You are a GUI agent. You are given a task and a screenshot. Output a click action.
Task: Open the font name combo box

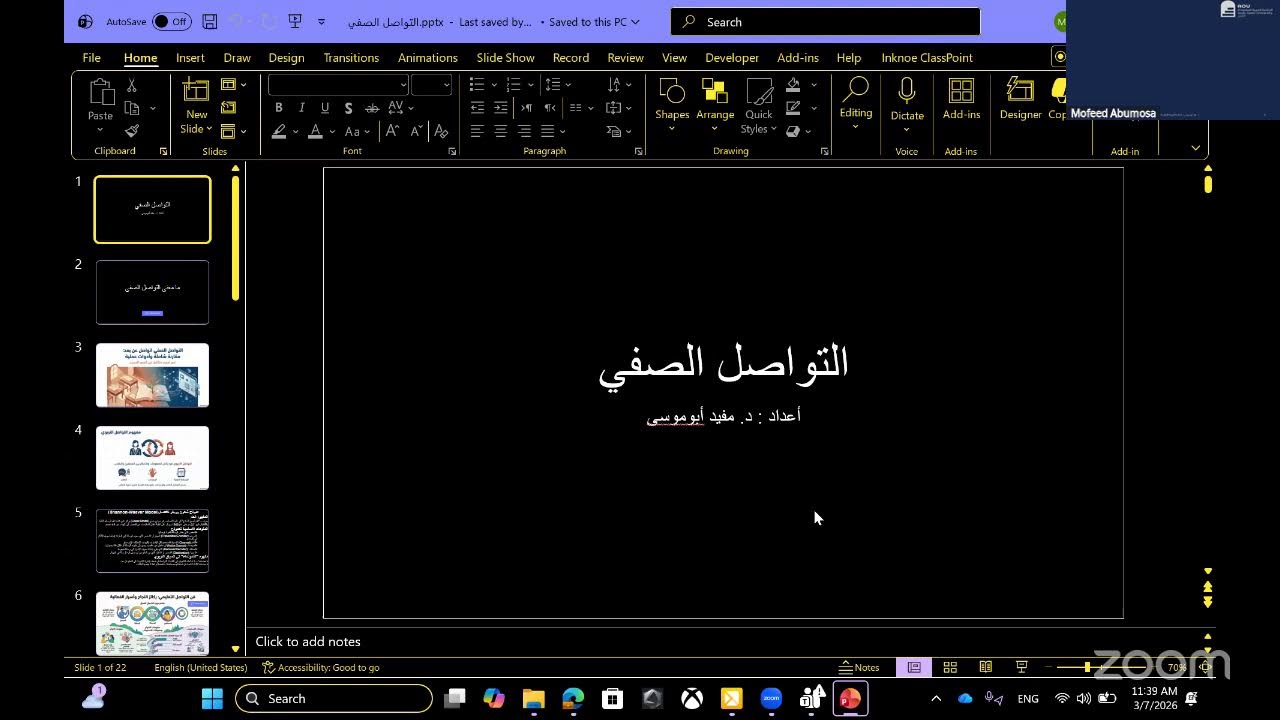(339, 85)
